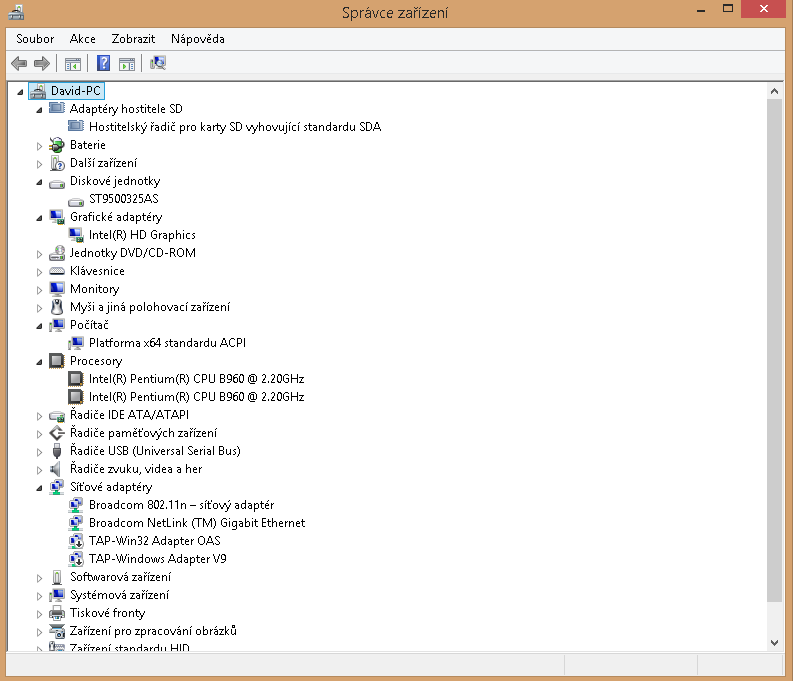
Task: Select Řadiče IDE ATA/ATAPI label
Action: (x=129, y=415)
